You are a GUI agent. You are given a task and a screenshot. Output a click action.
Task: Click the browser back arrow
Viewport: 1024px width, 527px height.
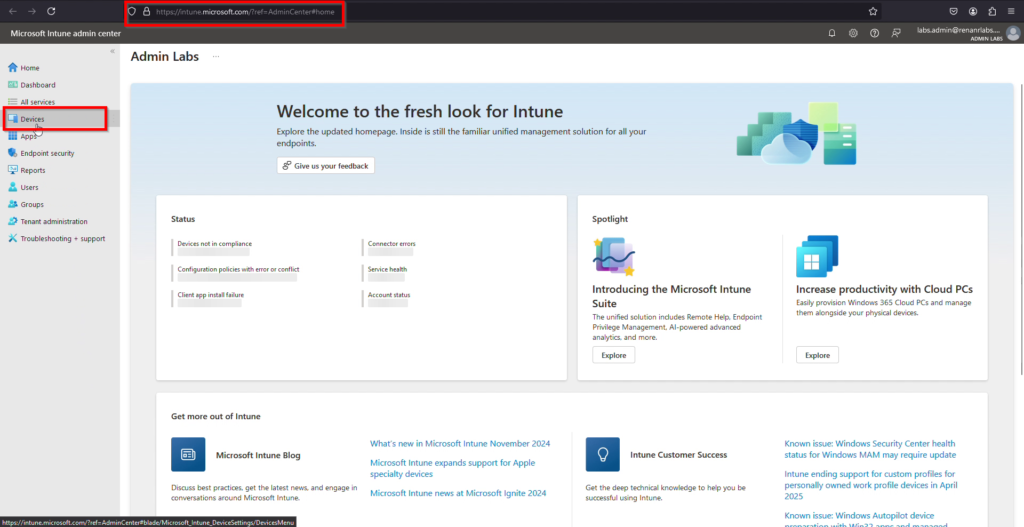[x=12, y=11]
